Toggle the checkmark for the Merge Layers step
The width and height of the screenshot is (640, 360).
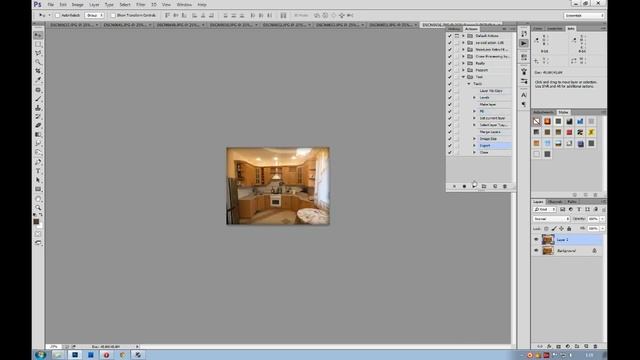click(450, 132)
